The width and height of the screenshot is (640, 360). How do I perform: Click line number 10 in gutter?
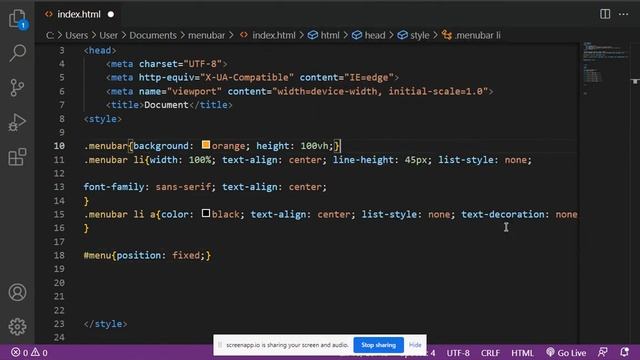point(59,146)
